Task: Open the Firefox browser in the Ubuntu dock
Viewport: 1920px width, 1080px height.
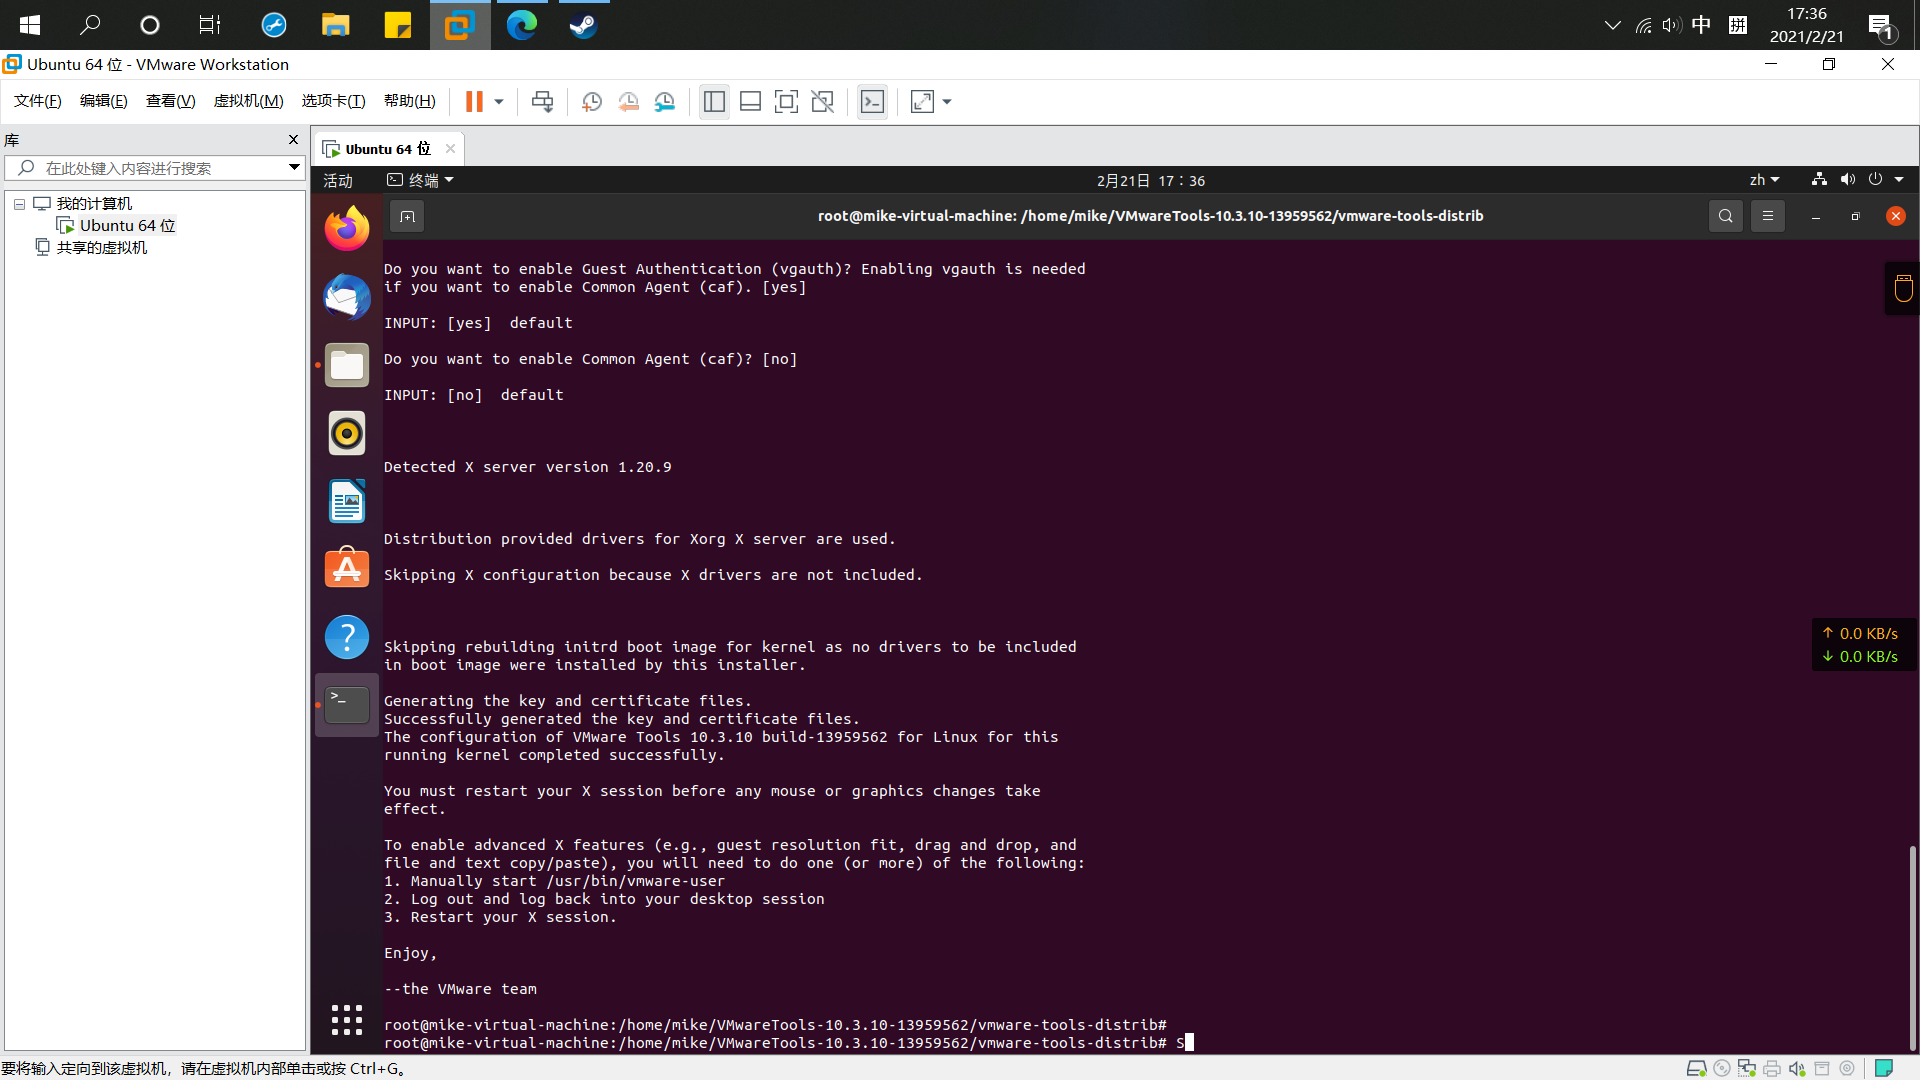Action: click(347, 229)
